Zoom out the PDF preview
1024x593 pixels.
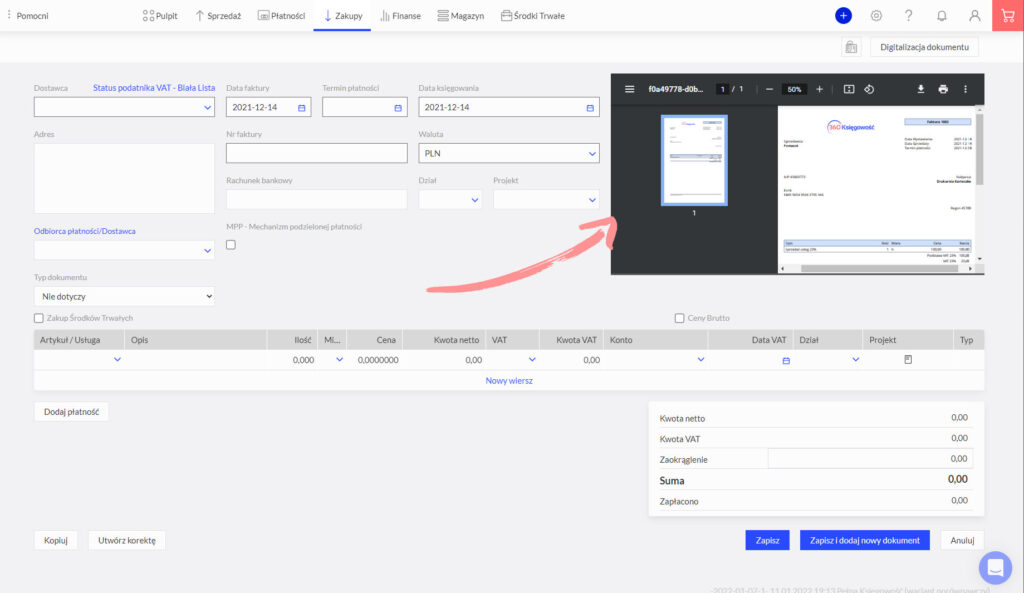[769, 89]
